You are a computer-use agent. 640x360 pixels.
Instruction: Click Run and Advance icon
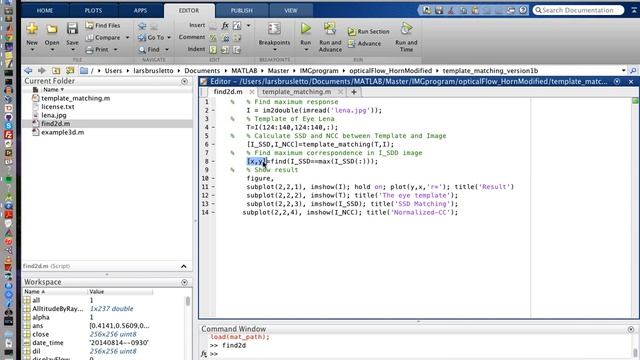tap(330, 29)
